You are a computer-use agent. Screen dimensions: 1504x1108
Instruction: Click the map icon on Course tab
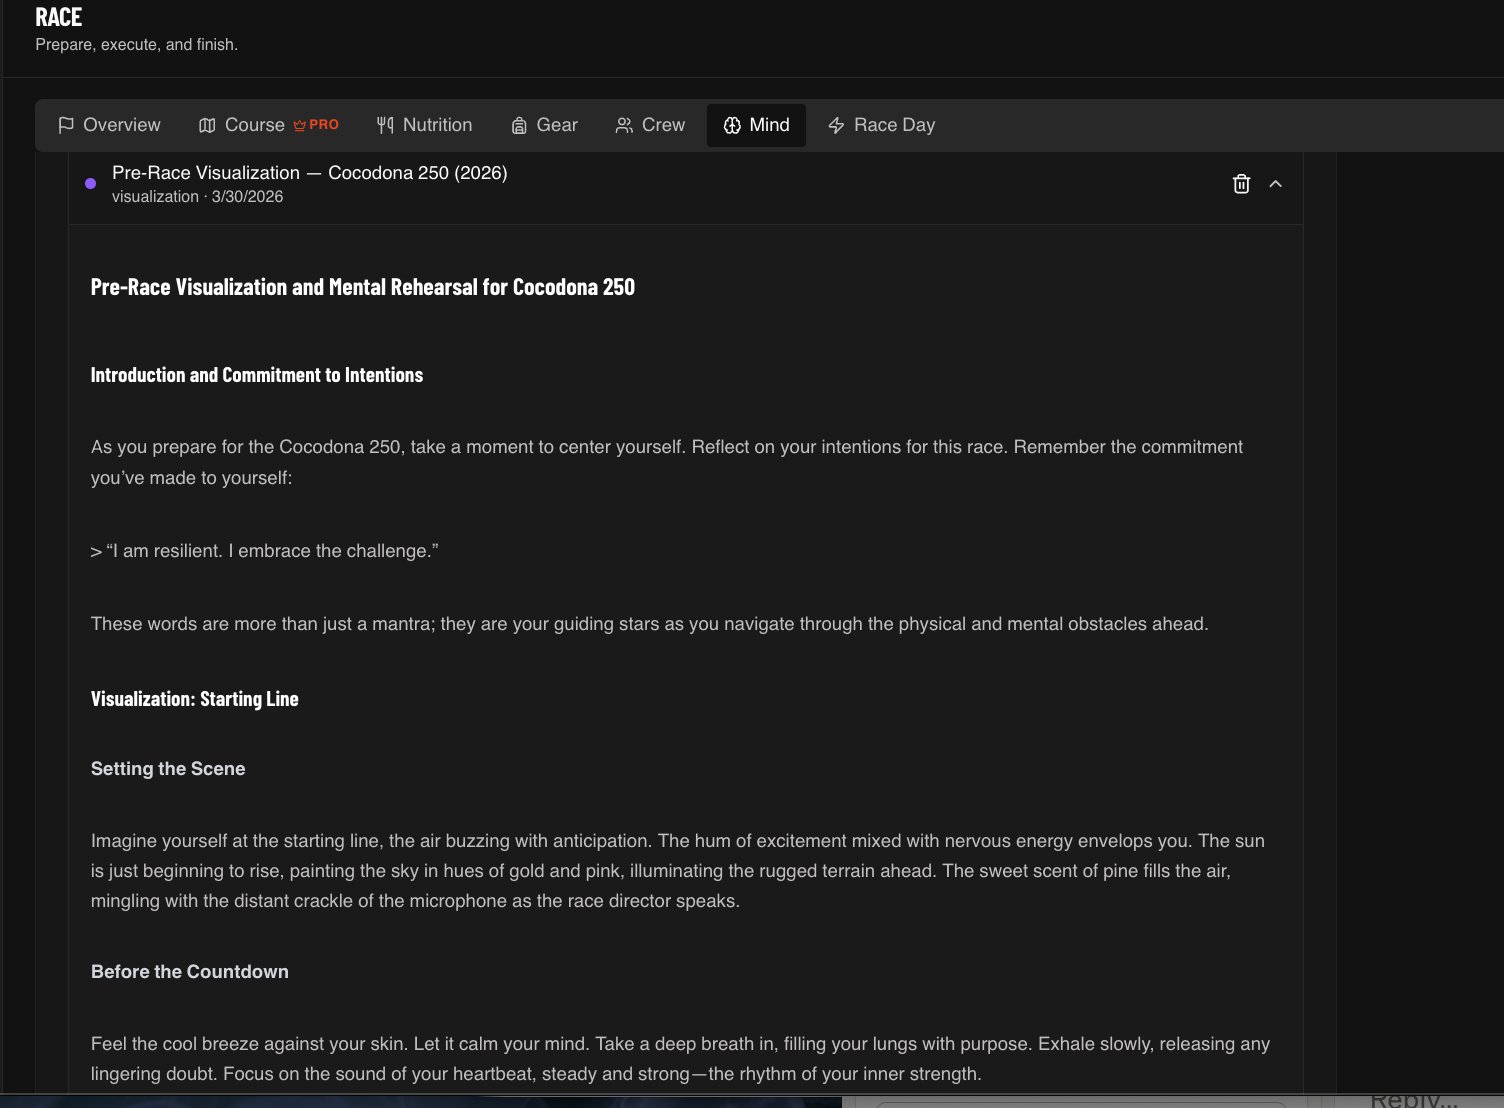(x=207, y=125)
